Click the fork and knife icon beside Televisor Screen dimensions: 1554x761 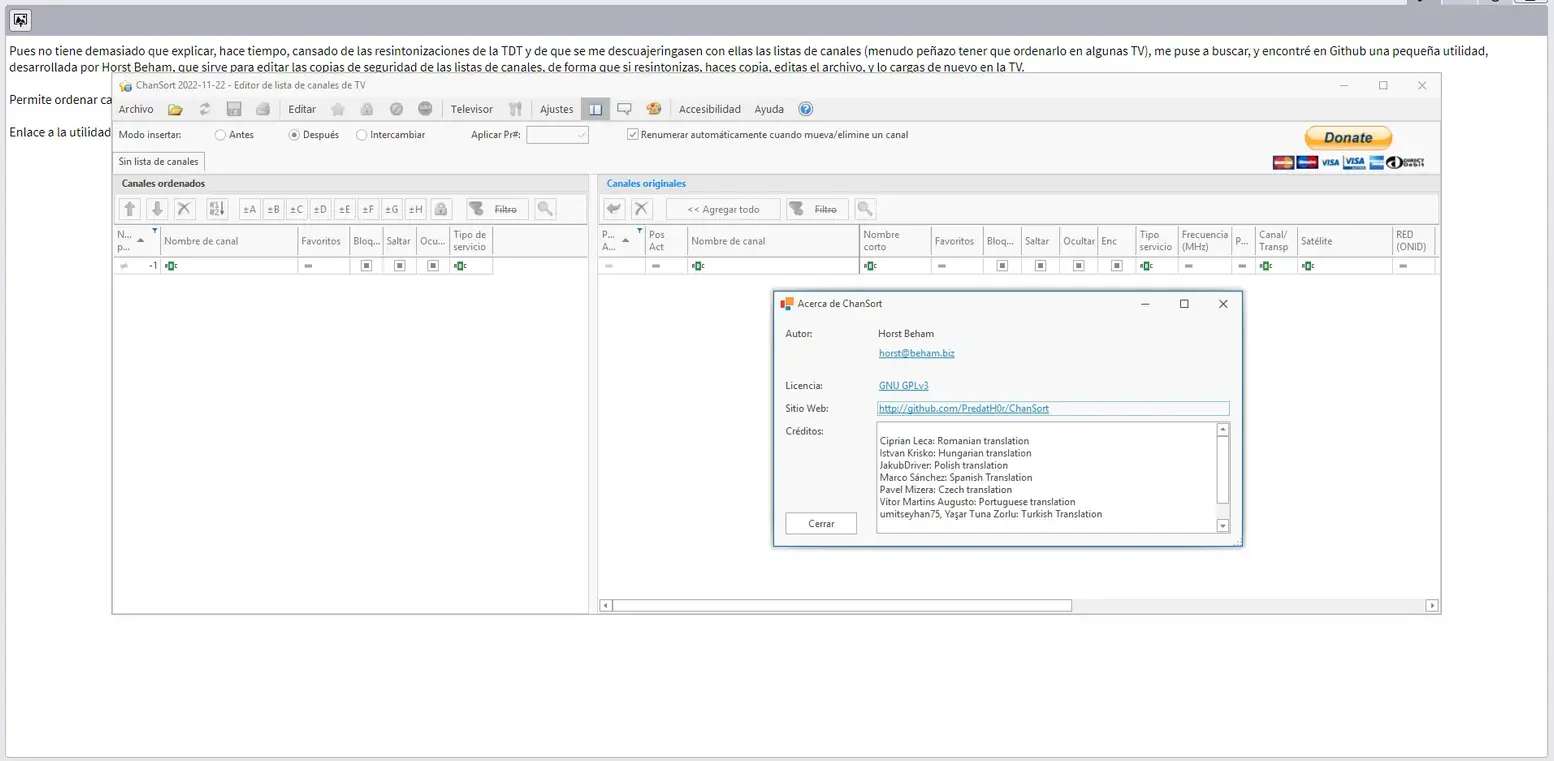pyautogui.click(x=516, y=109)
